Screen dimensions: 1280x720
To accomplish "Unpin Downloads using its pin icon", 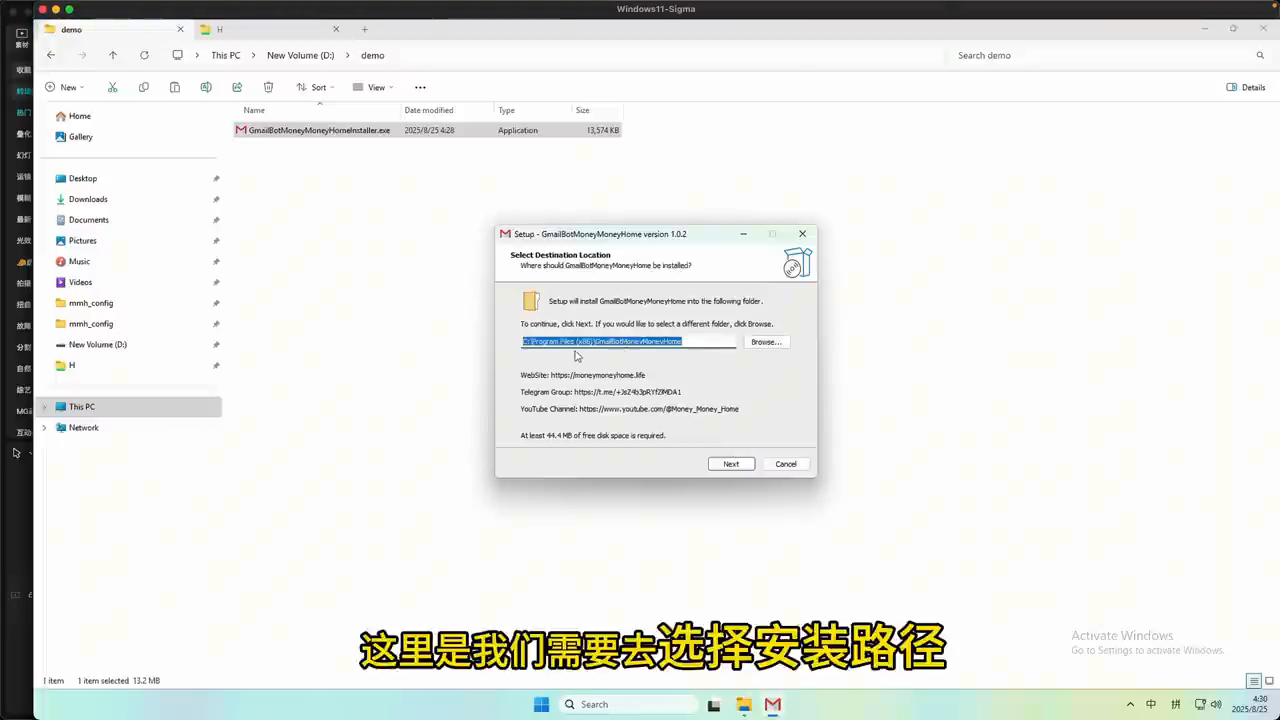I will point(216,199).
